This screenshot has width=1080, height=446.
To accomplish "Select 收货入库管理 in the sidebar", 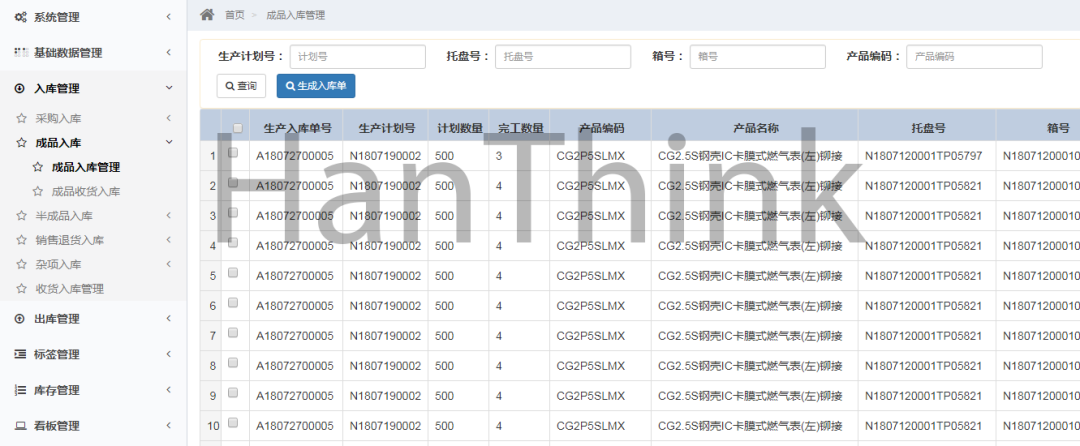I will click(x=70, y=289).
